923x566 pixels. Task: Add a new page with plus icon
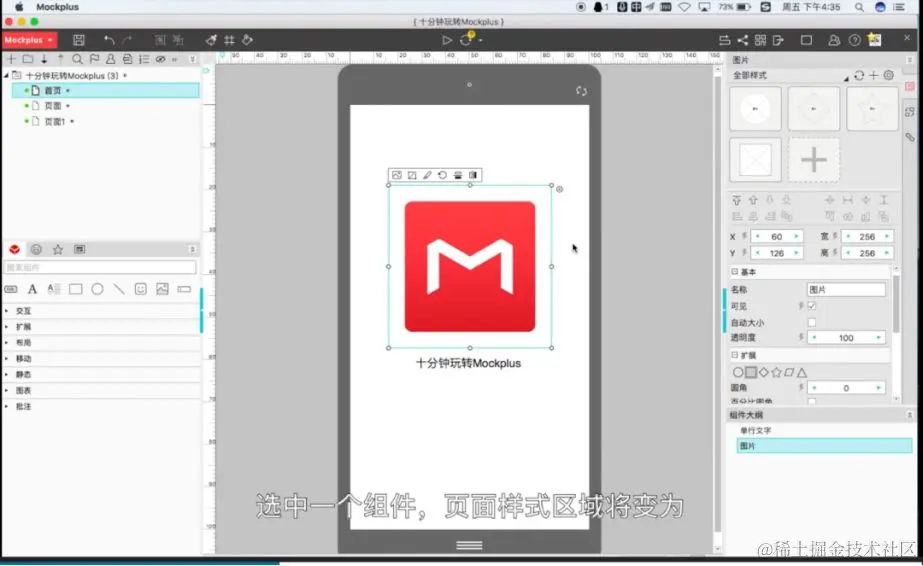point(11,59)
